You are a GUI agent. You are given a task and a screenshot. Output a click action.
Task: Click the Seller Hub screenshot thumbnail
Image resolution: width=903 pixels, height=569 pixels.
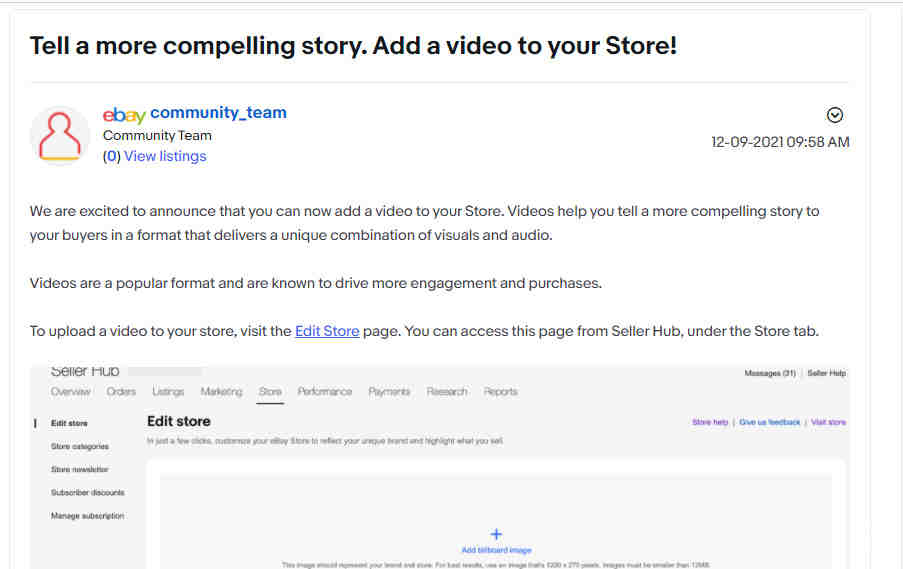(x=439, y=467)
